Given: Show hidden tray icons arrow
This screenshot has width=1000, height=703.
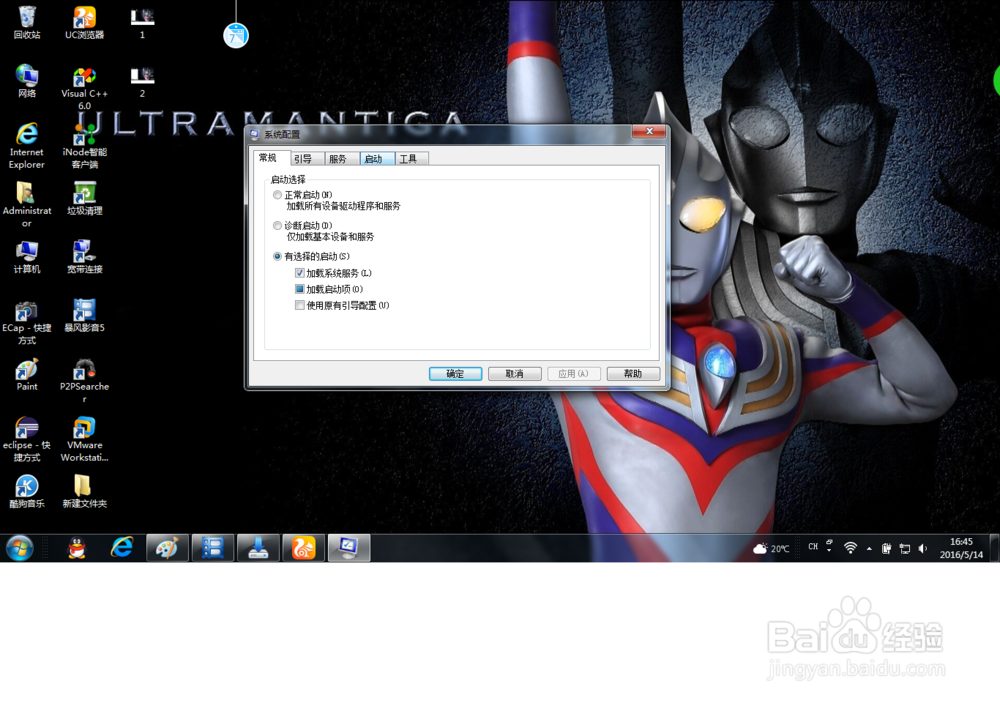Looking at the screenshot, I should [x=869, y=549].
